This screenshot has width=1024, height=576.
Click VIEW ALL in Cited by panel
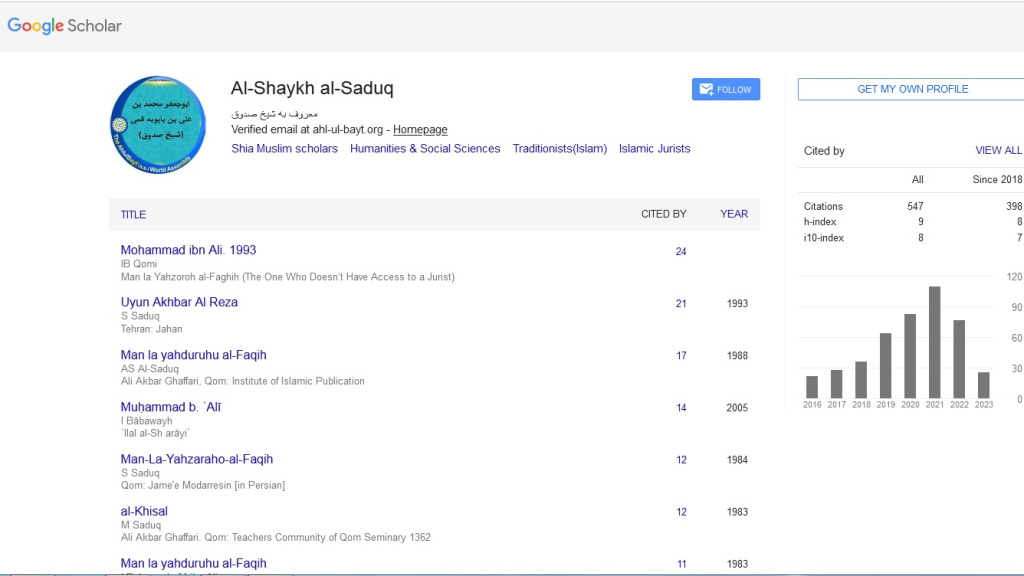(997, 150)
